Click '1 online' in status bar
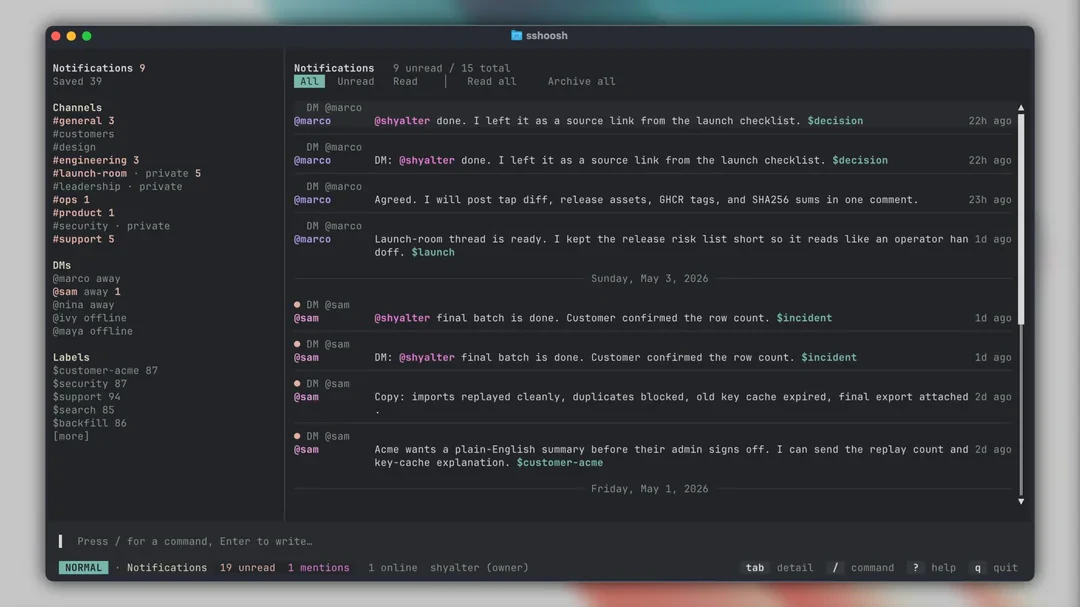1080x607 pixels. click(392, 568)
